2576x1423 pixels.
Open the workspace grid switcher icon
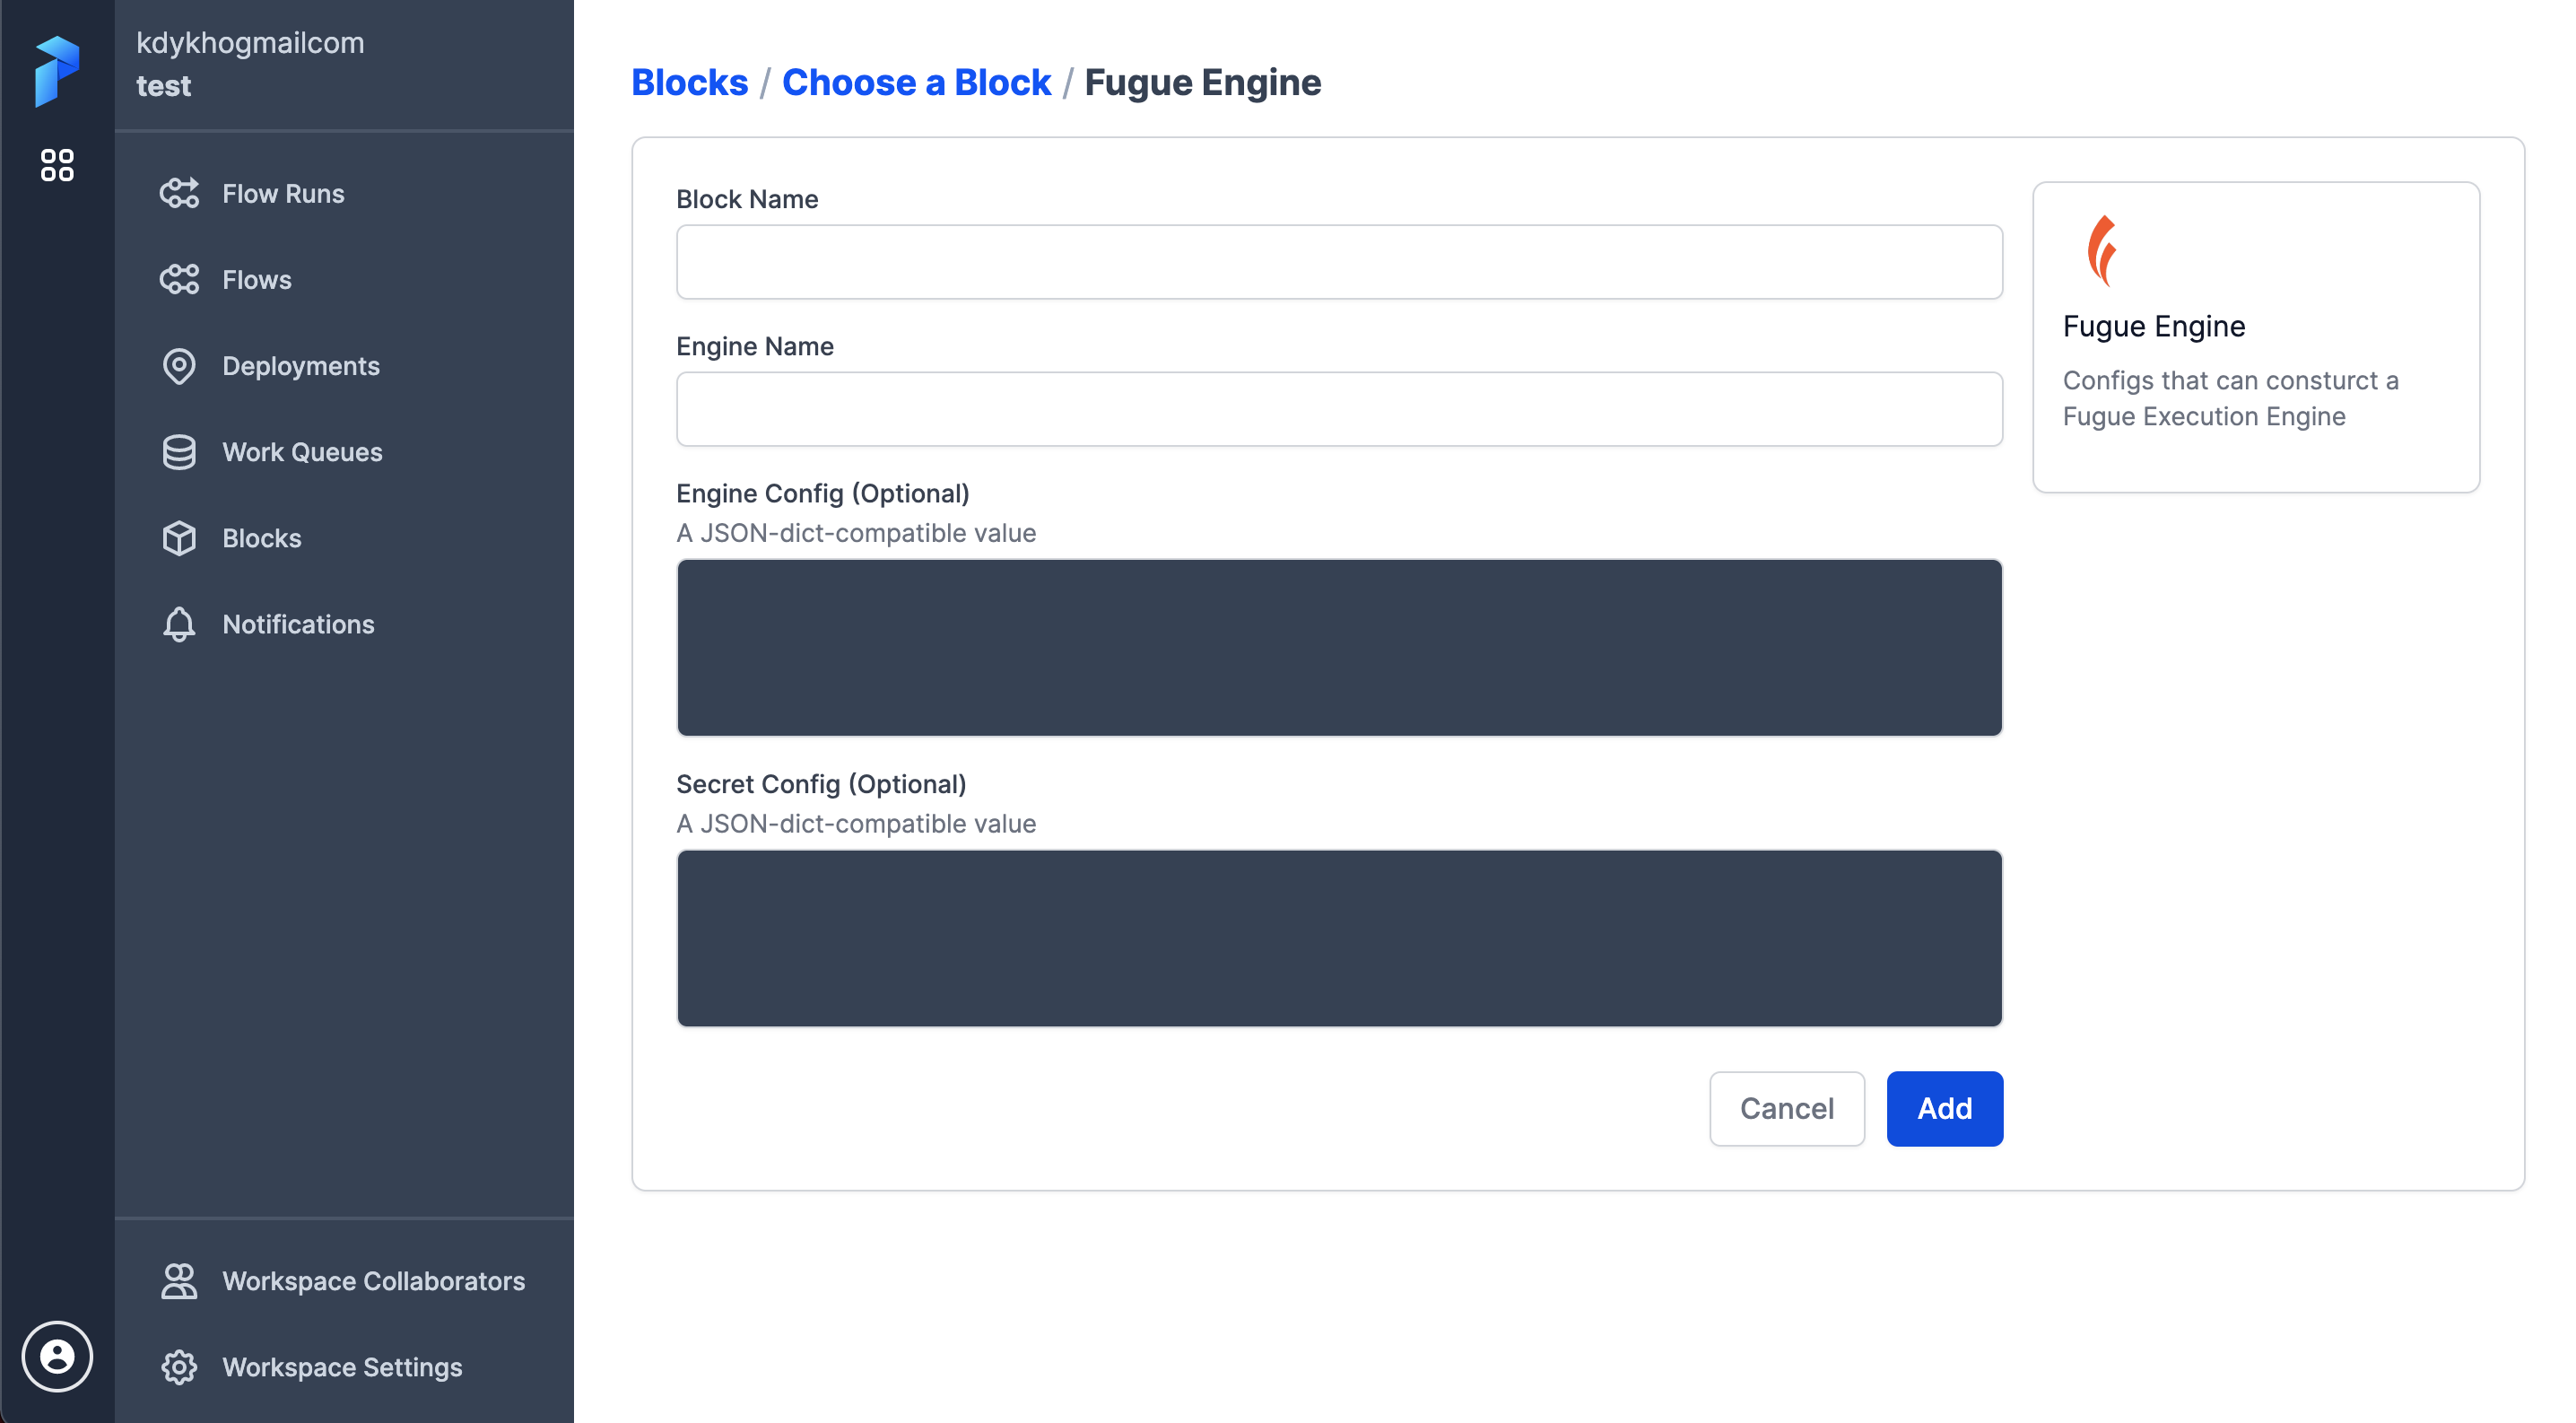(57, 165)
